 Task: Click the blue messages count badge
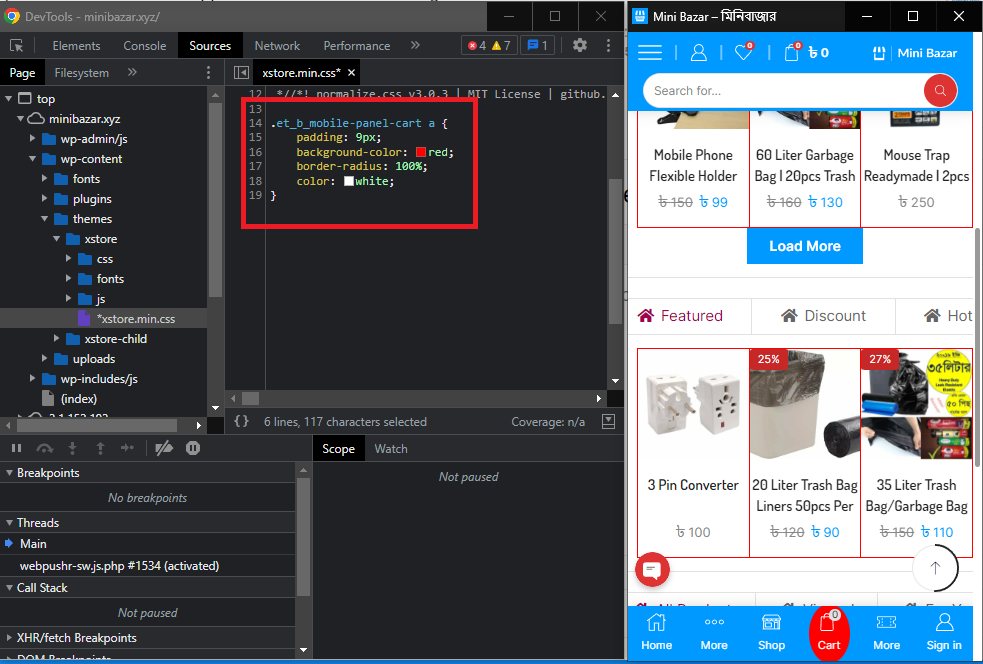537,46
